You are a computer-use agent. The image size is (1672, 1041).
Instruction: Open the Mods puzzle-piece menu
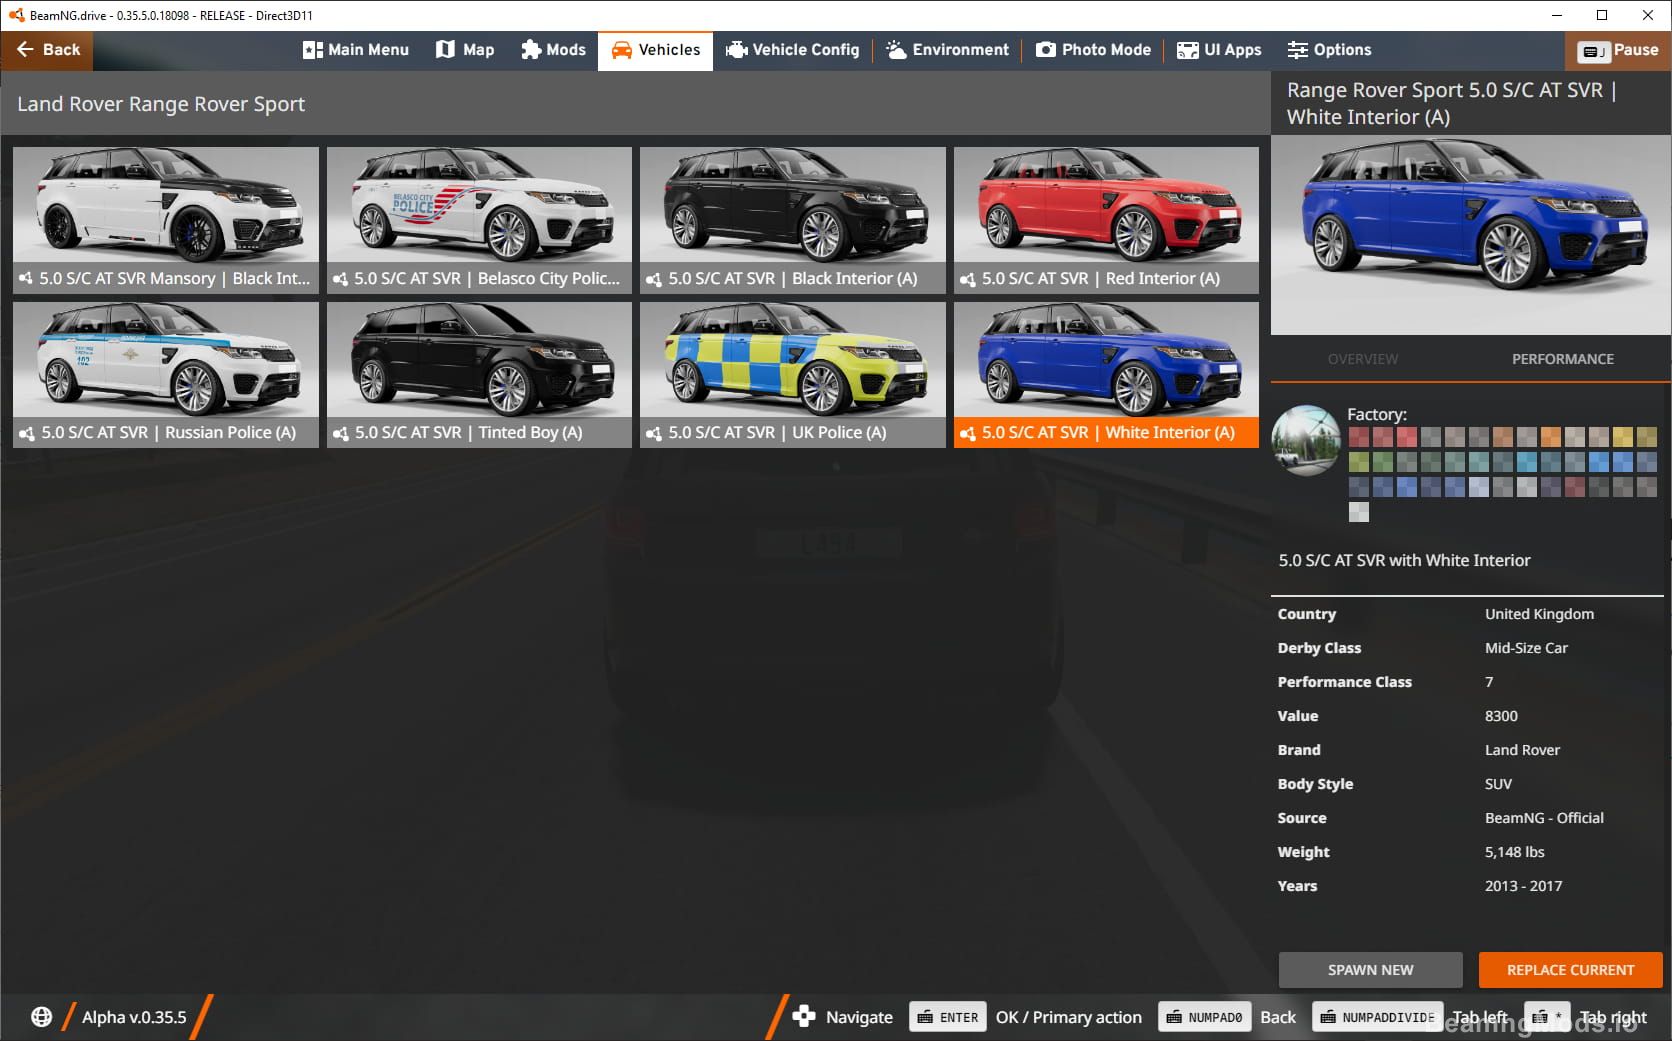pyautogui.click(x=553, y=50)
